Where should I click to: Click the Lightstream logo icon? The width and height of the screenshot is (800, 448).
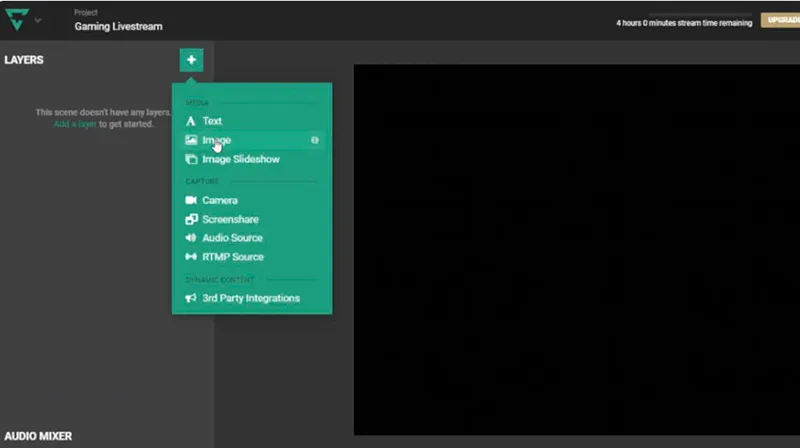[17, 19]
